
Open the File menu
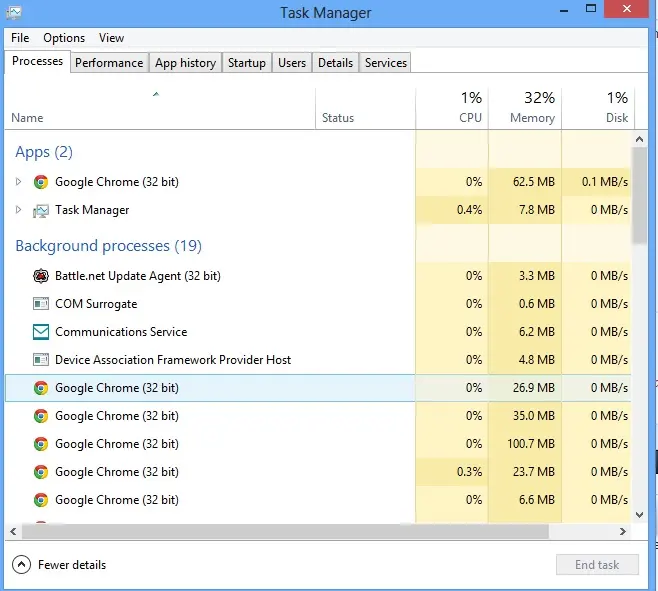click(20, 38)
